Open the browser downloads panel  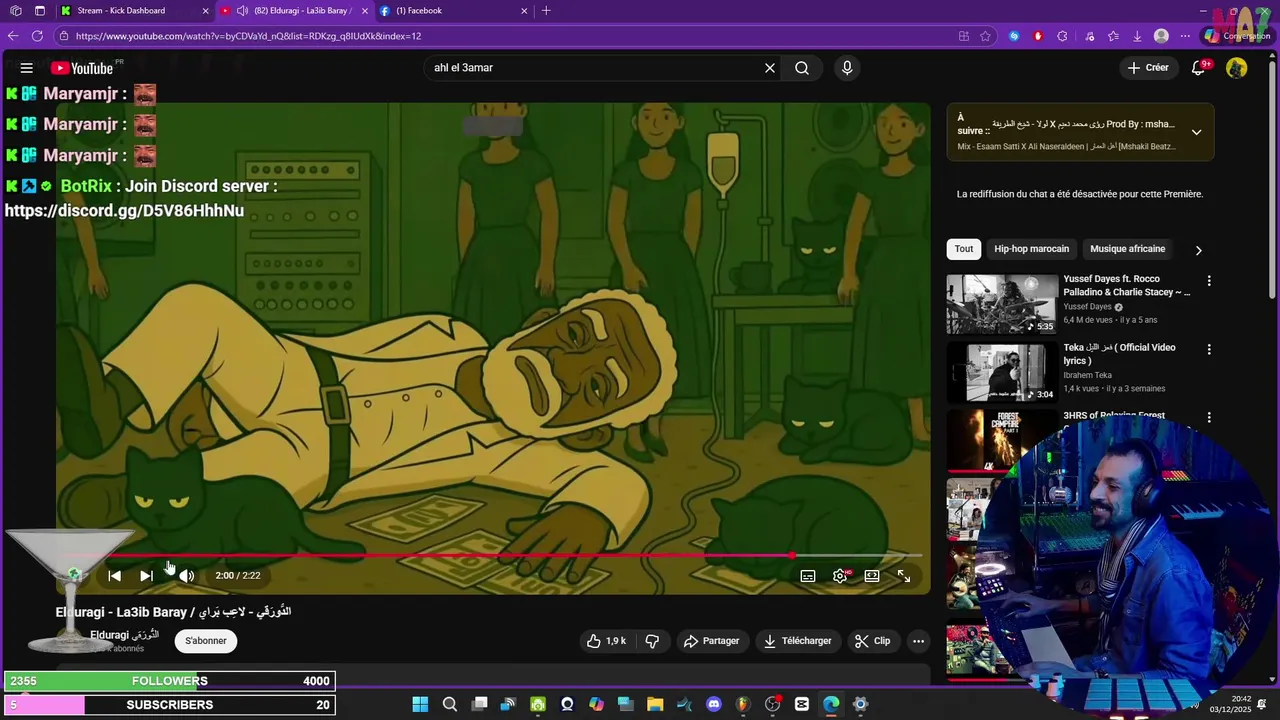tap(1137, 36)
